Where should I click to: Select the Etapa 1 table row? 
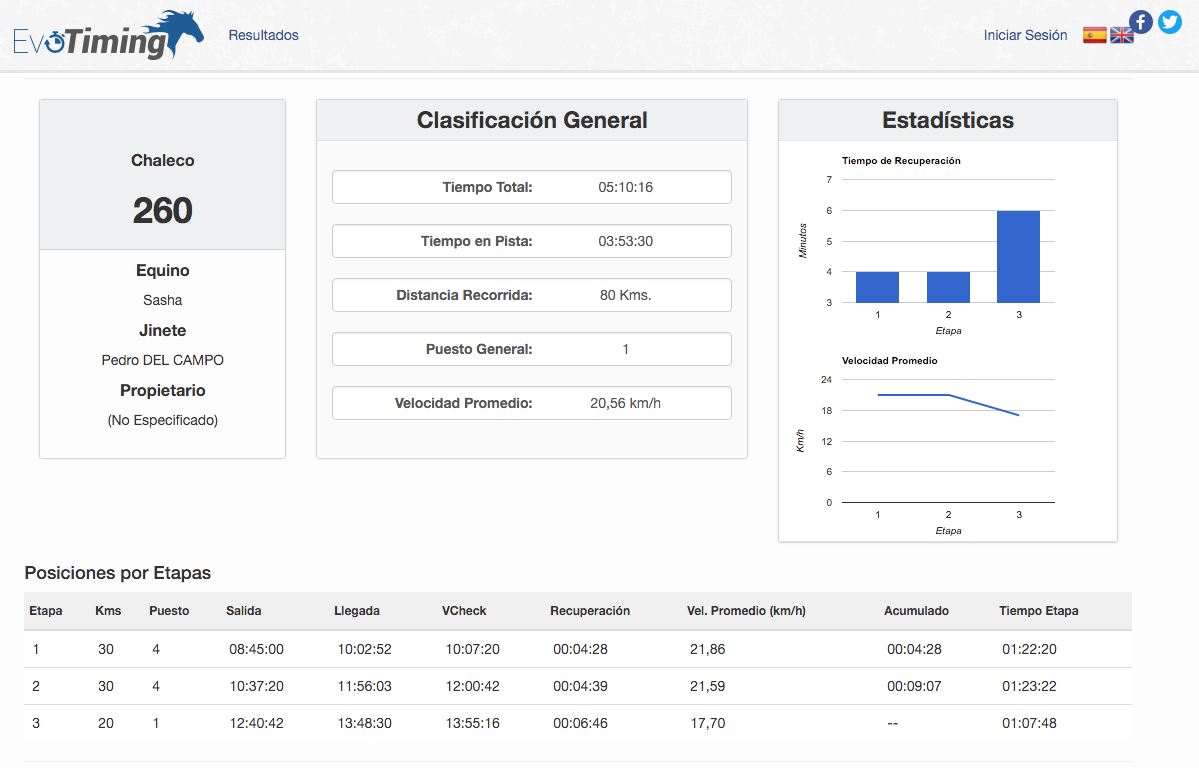click(577, 649)
